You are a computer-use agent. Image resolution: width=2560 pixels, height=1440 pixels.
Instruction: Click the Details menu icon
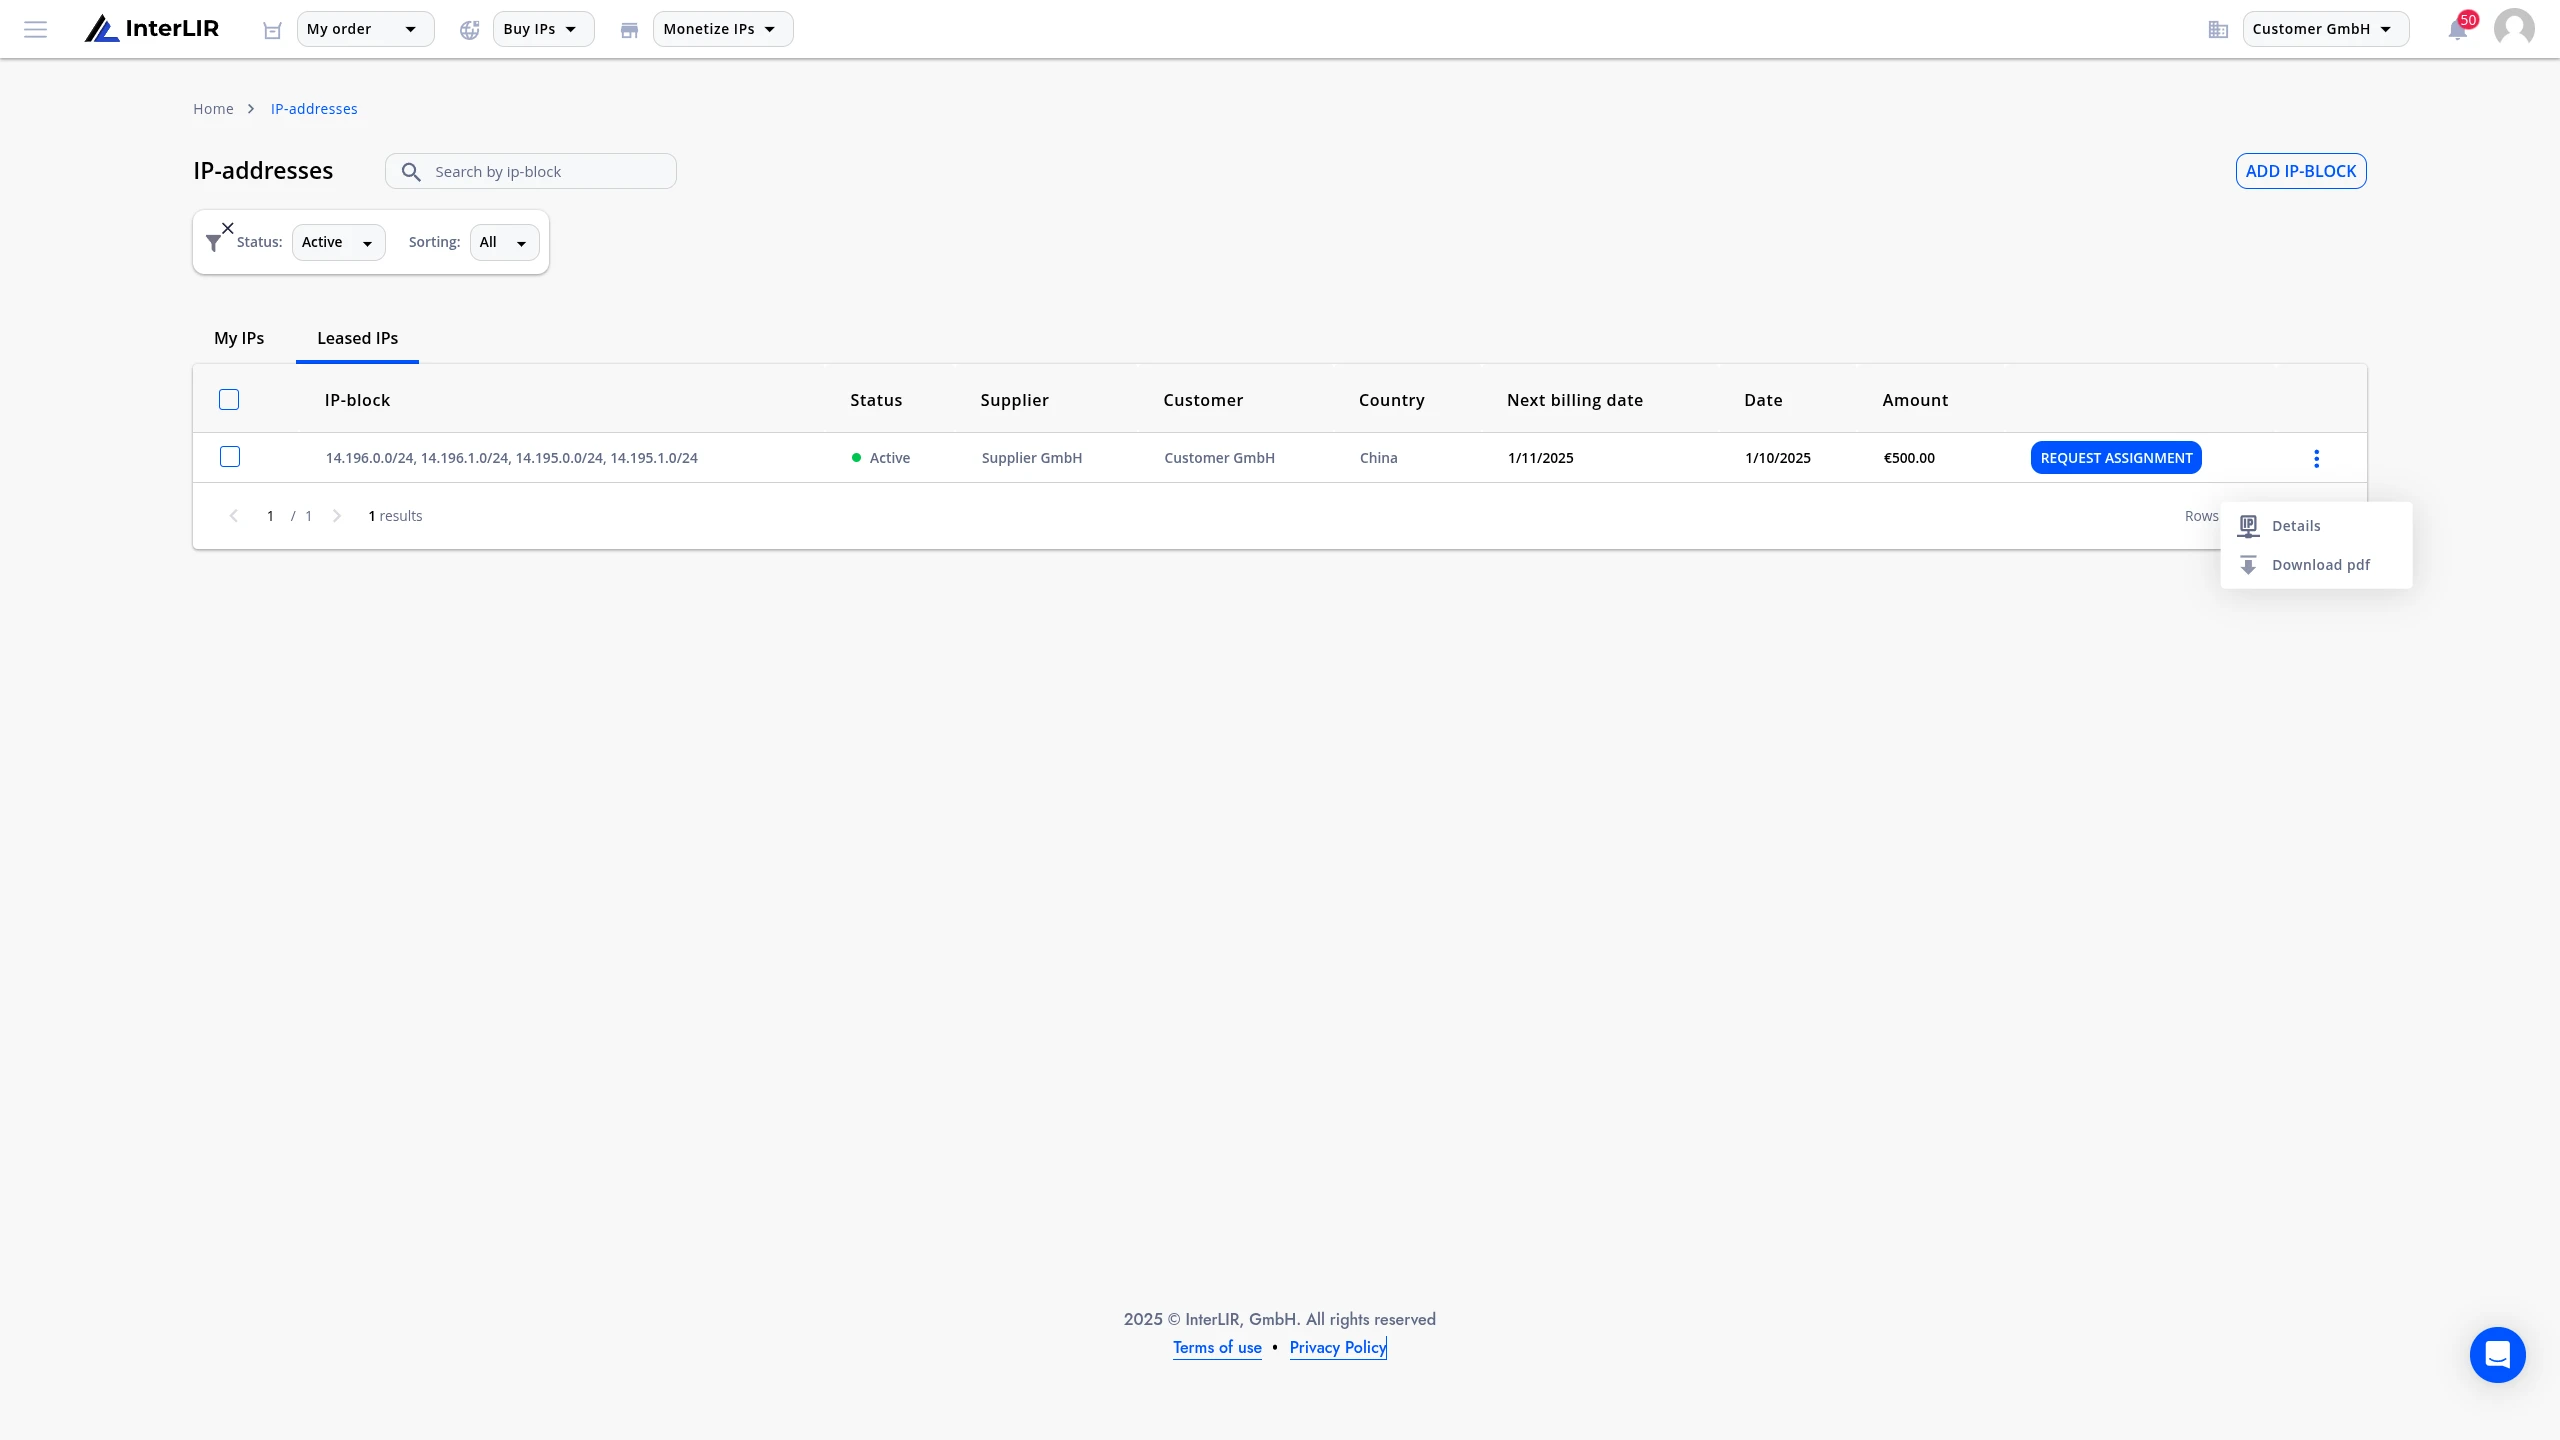(2248, 526)
